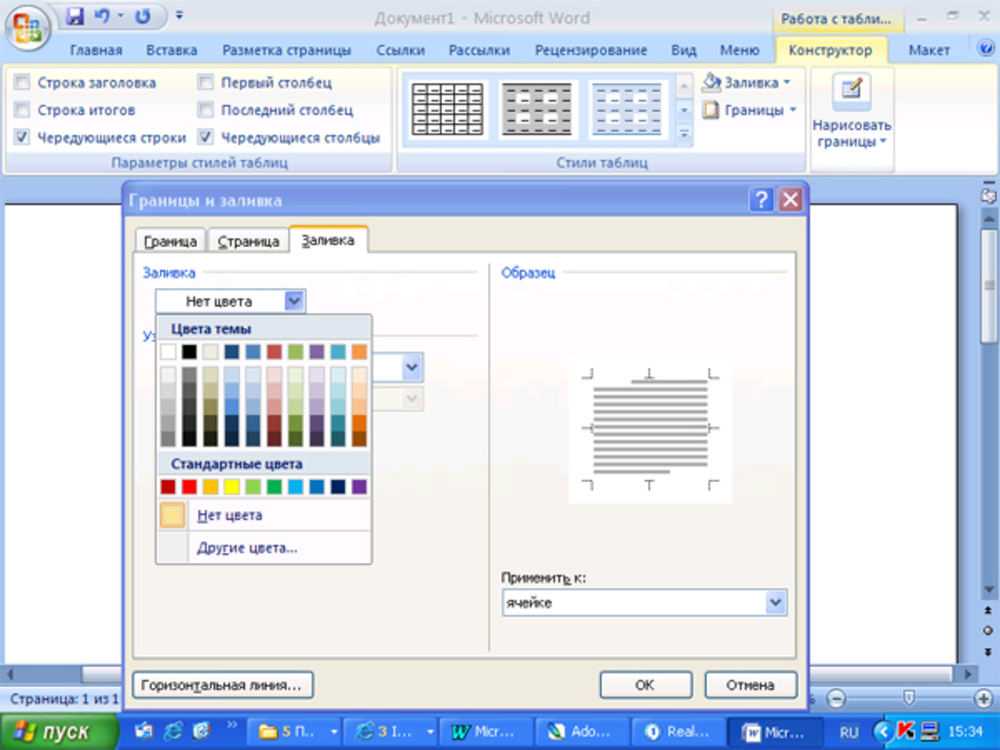Click the vertical scrollbar down arrow

coord(989,590)
